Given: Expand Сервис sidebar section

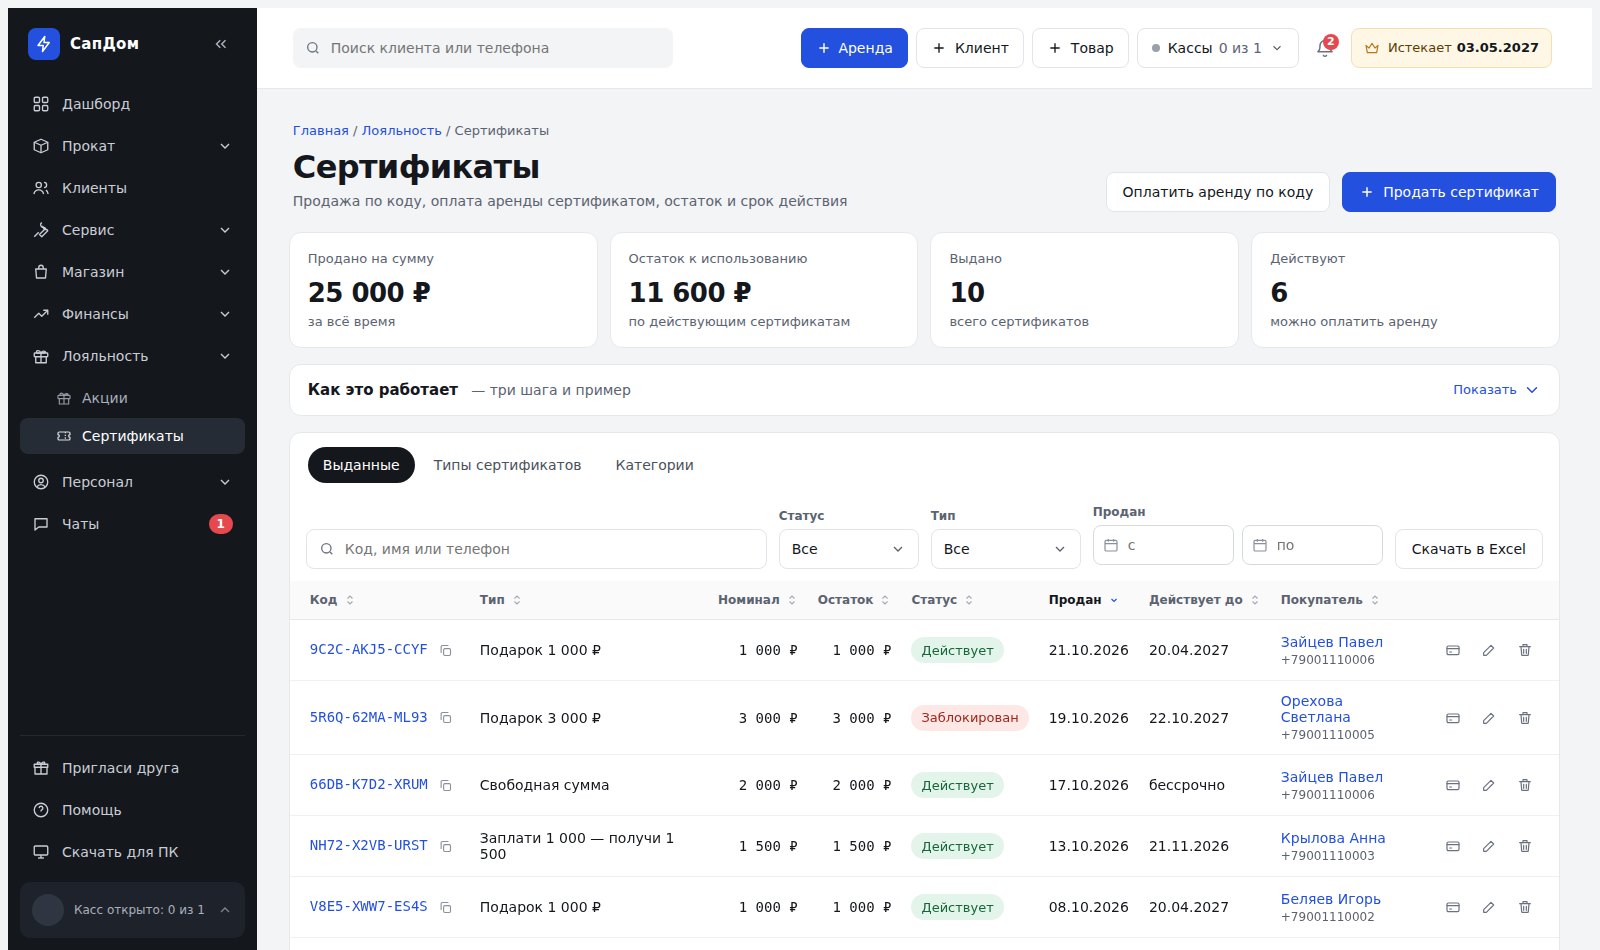Looking at the screenshot, I should coord(132,230).
